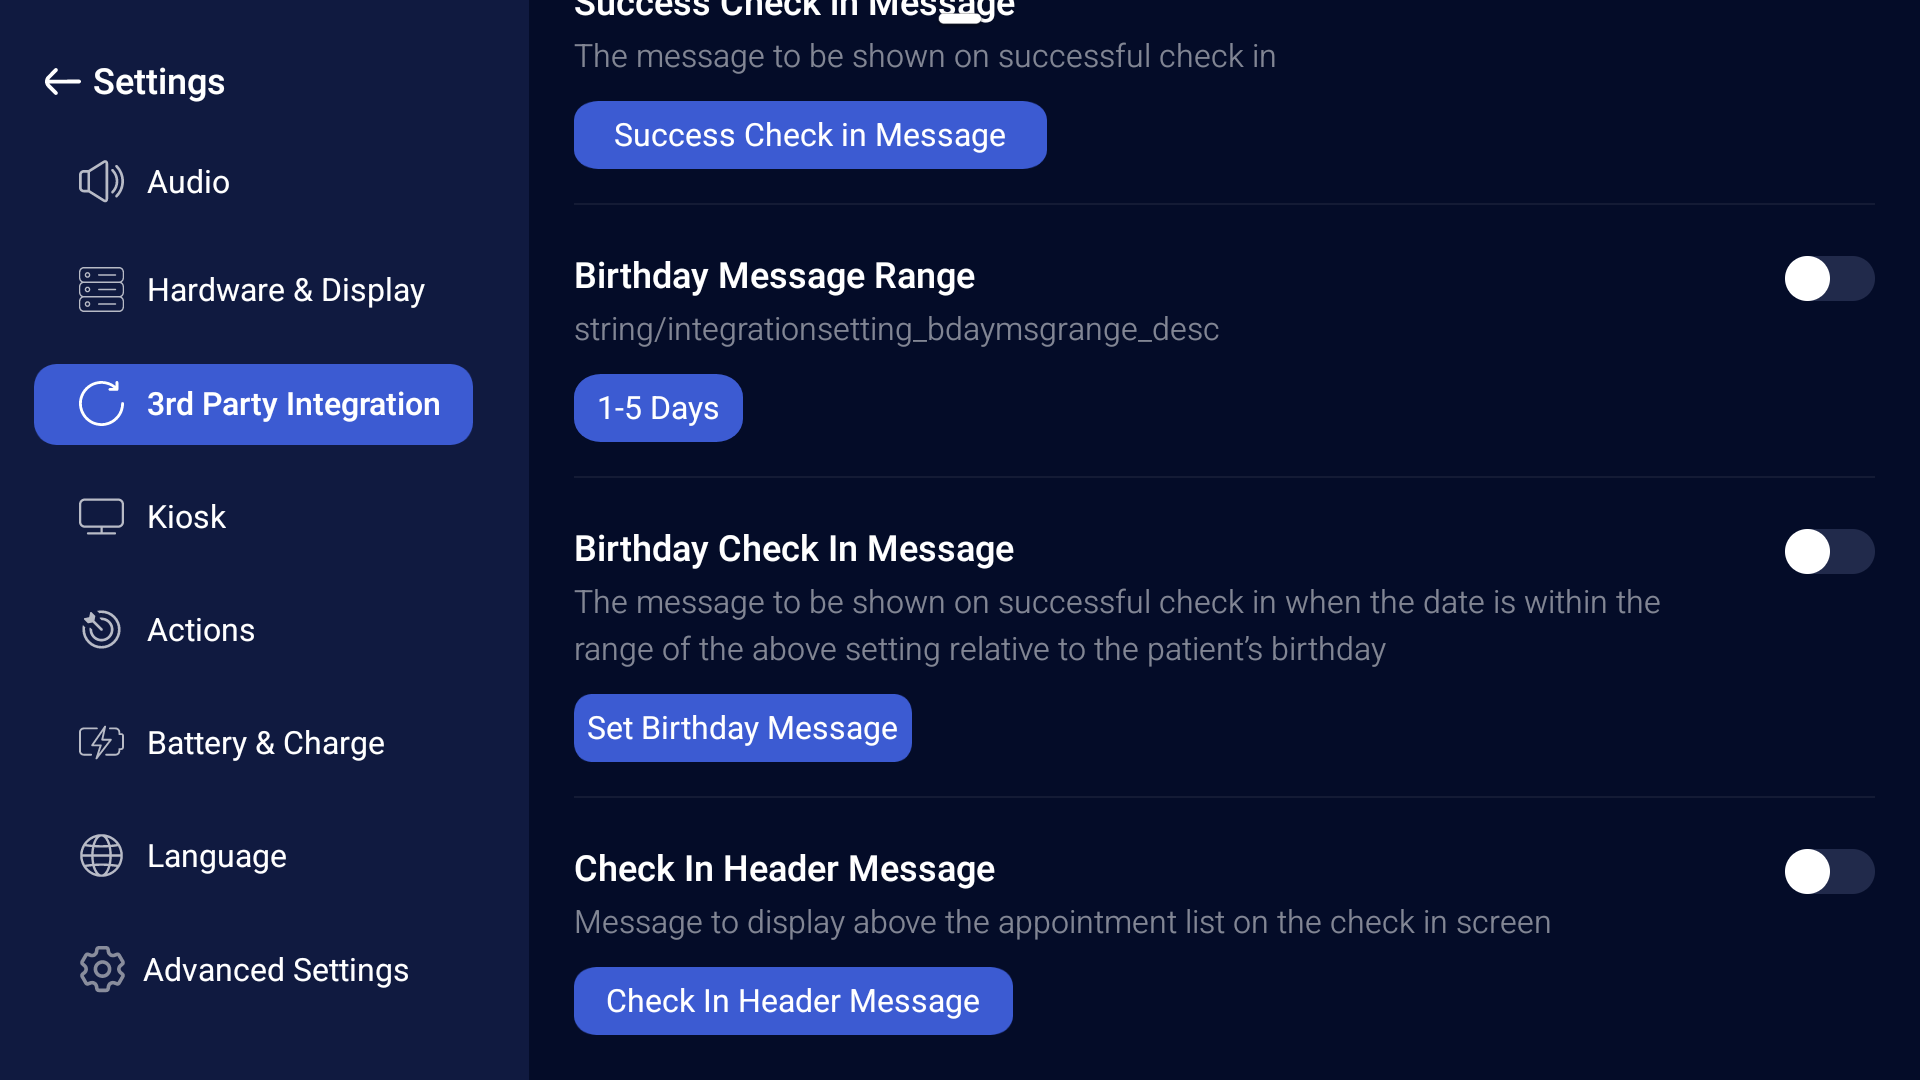Enable the Birthday Check In Message switch
This screenshot has height=1080, width=1920.
click(1829, 552)
